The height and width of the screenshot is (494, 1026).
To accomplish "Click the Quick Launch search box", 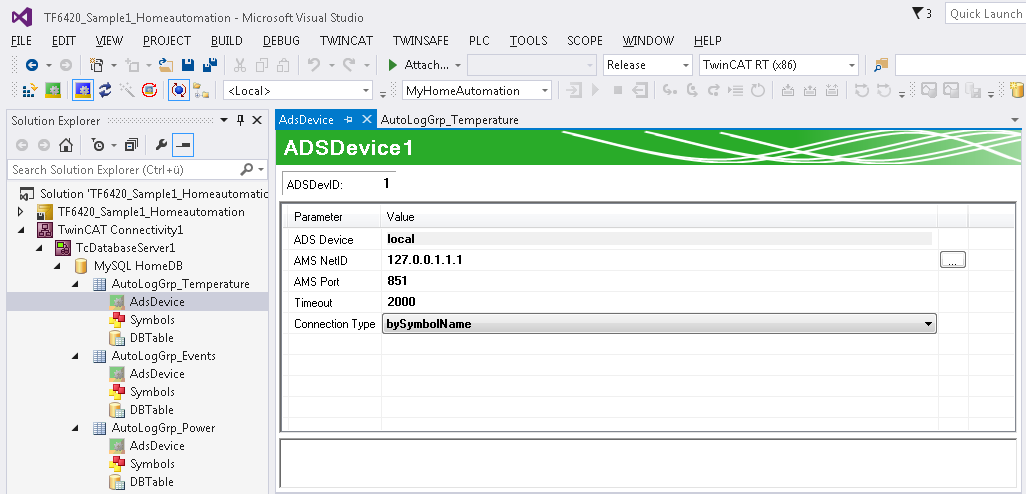I will tap(985, 14).
